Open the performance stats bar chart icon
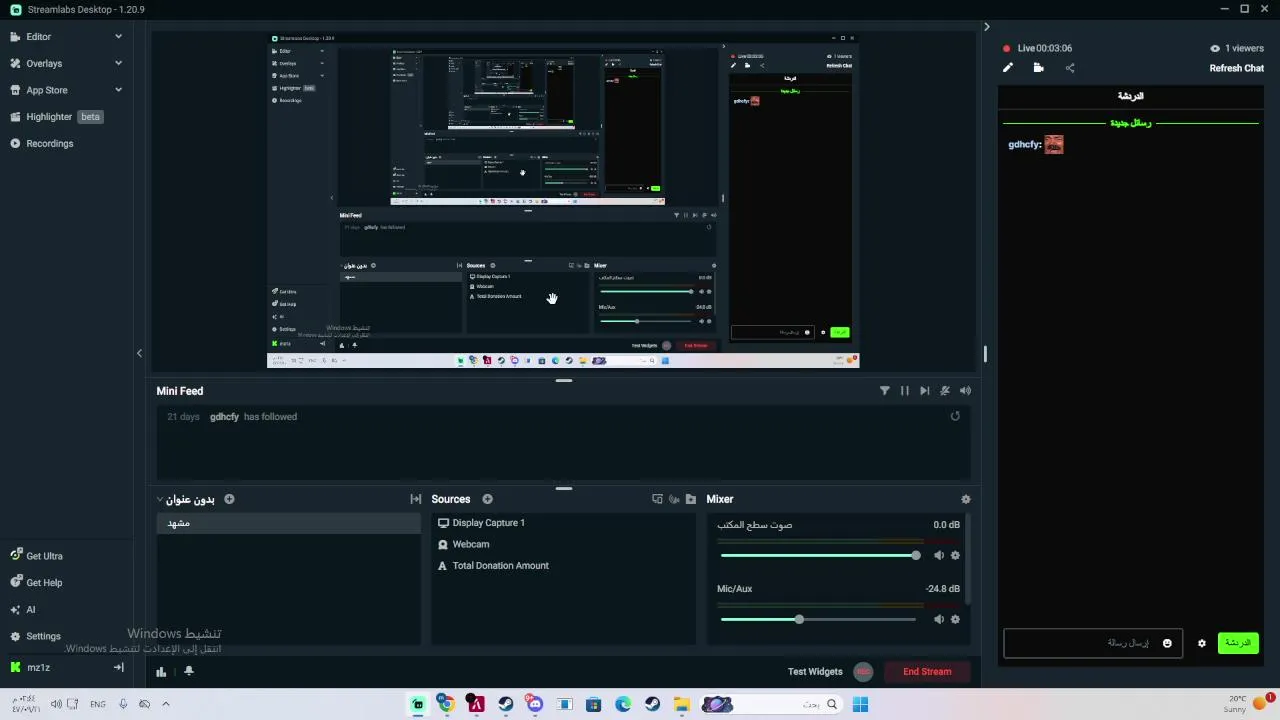The image size is (1280, 720). 161,671
